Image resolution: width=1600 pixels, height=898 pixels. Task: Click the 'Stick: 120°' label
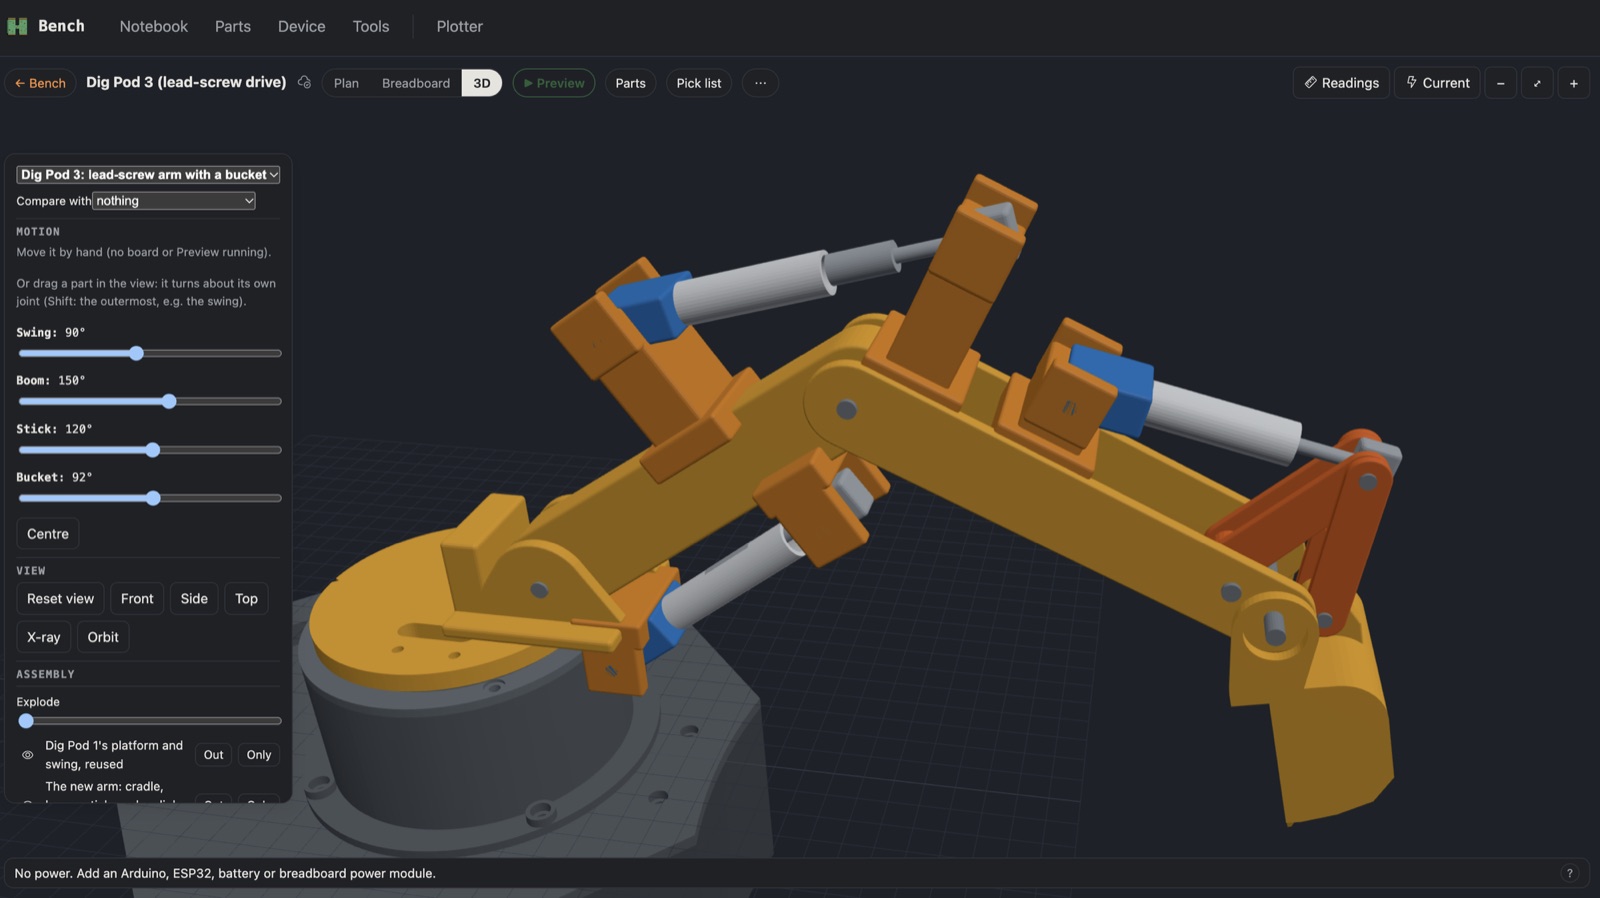click(54, 428)
